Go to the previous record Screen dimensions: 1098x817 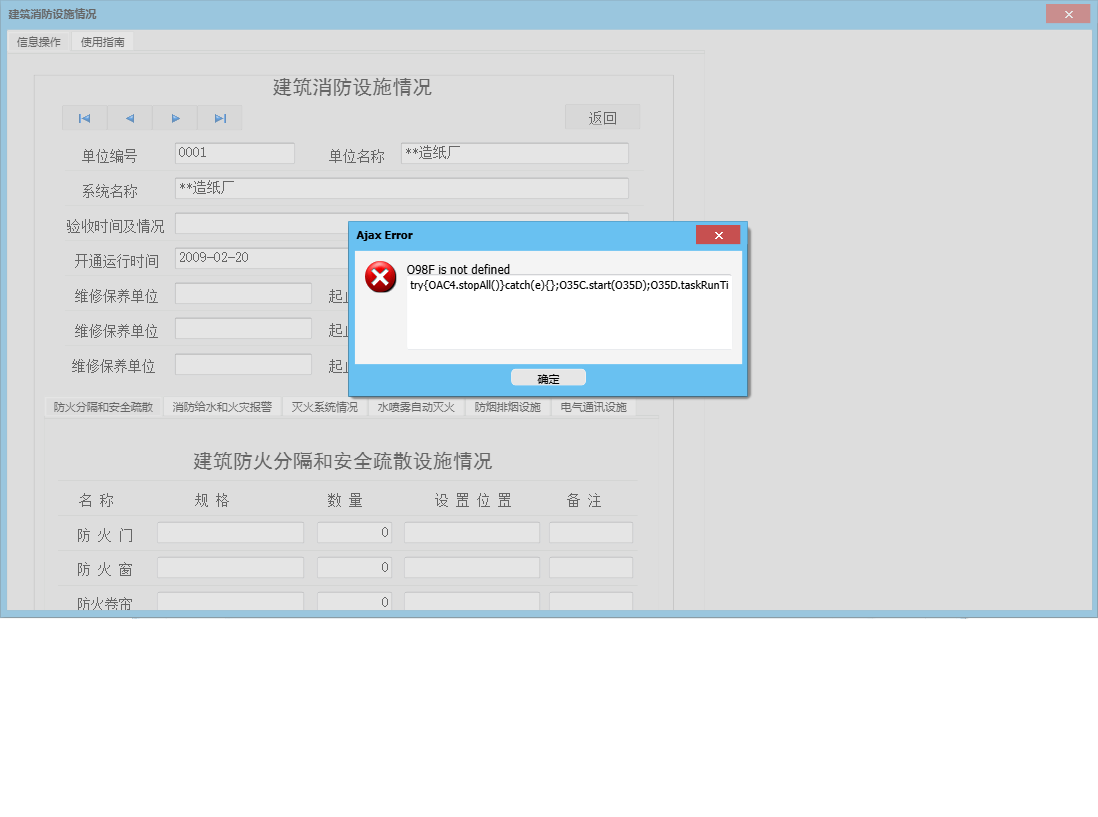click(129, 117)
